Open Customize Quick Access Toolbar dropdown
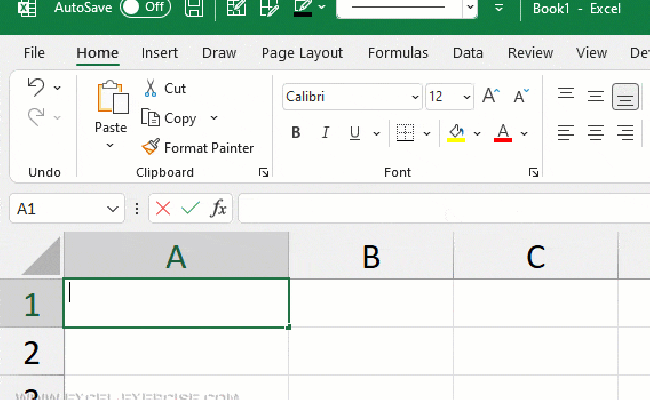Viewport: 650px width, 400px height. (x=499, y=8)
